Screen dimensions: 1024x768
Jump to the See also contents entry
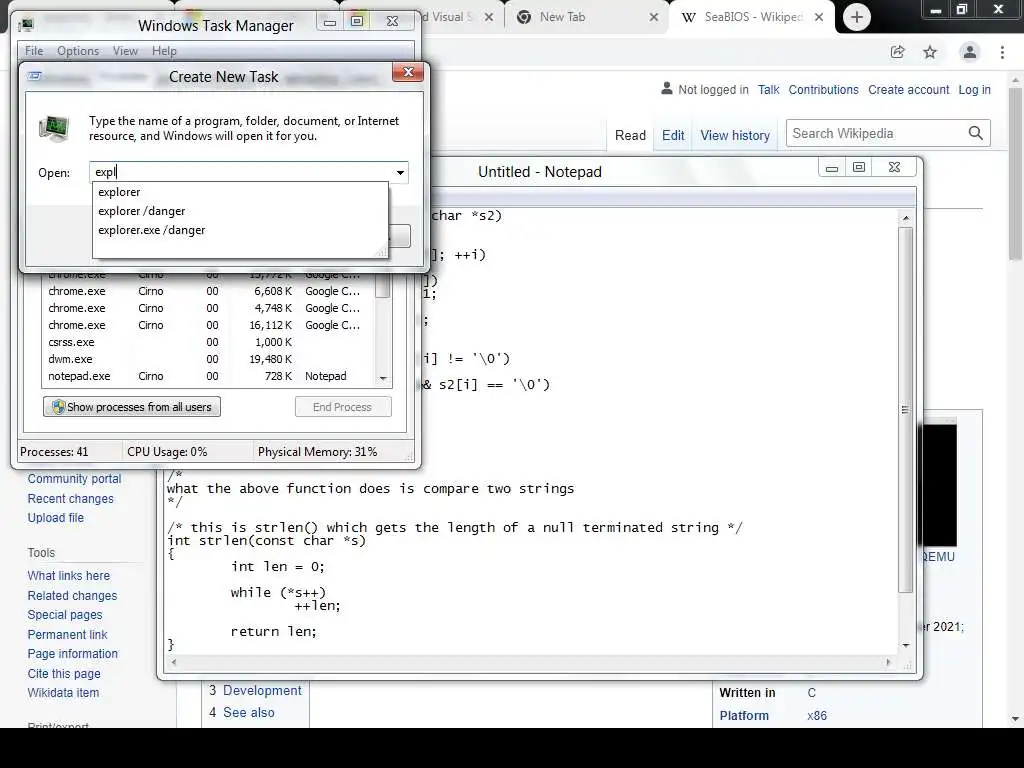(249, 712)
